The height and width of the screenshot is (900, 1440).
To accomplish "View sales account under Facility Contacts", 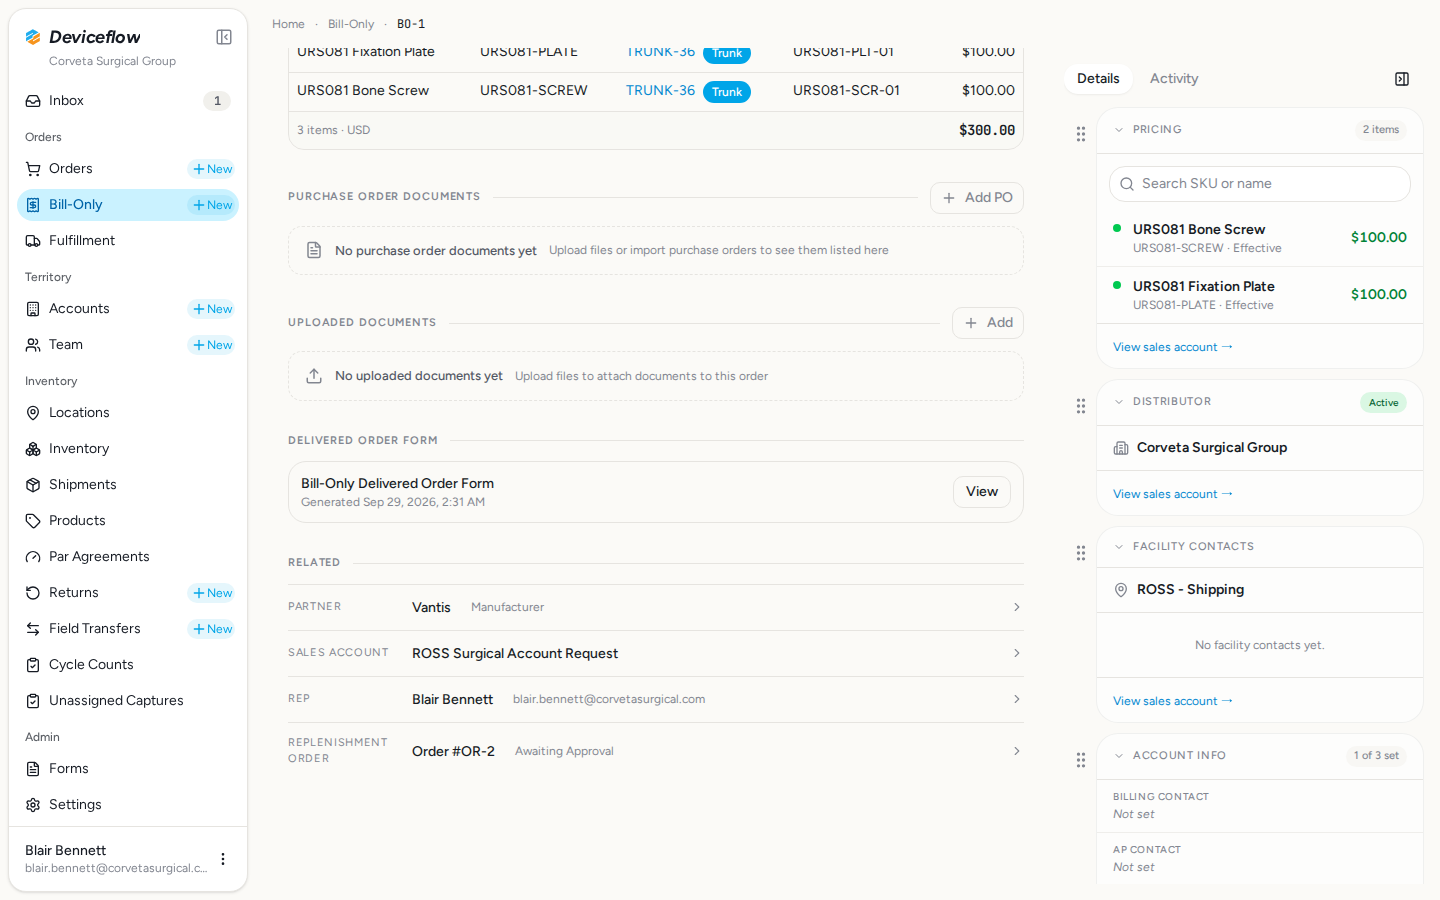I will (1173, 701).
